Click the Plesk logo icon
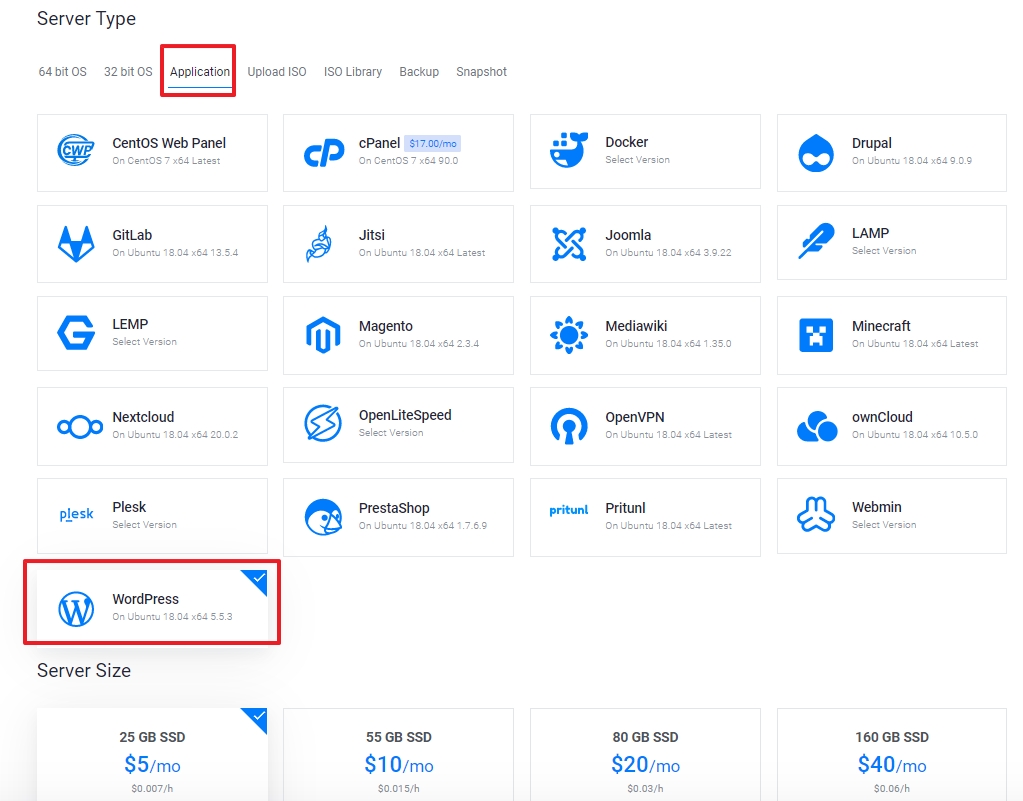 click(76, 514)
